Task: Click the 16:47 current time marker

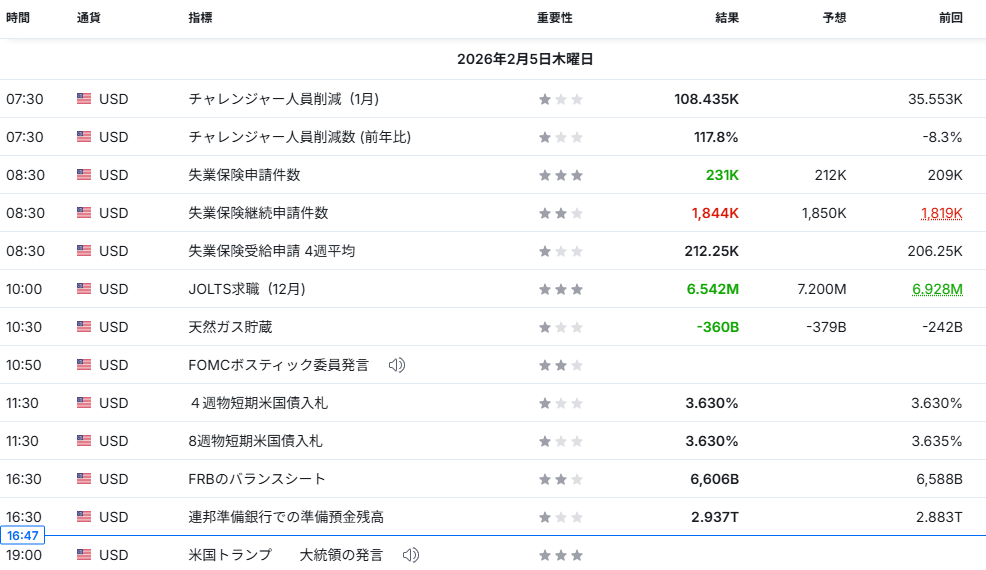Action: [22, 536]
